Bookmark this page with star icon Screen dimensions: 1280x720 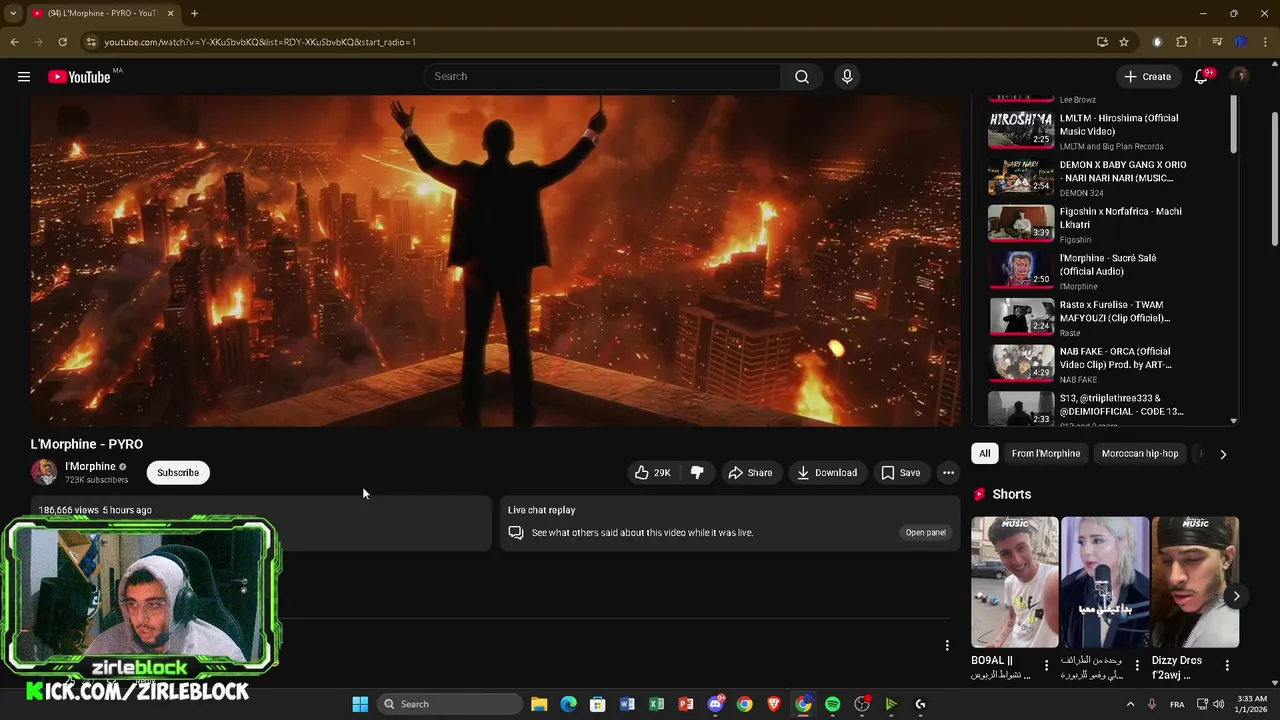(x=1124, y=42)
